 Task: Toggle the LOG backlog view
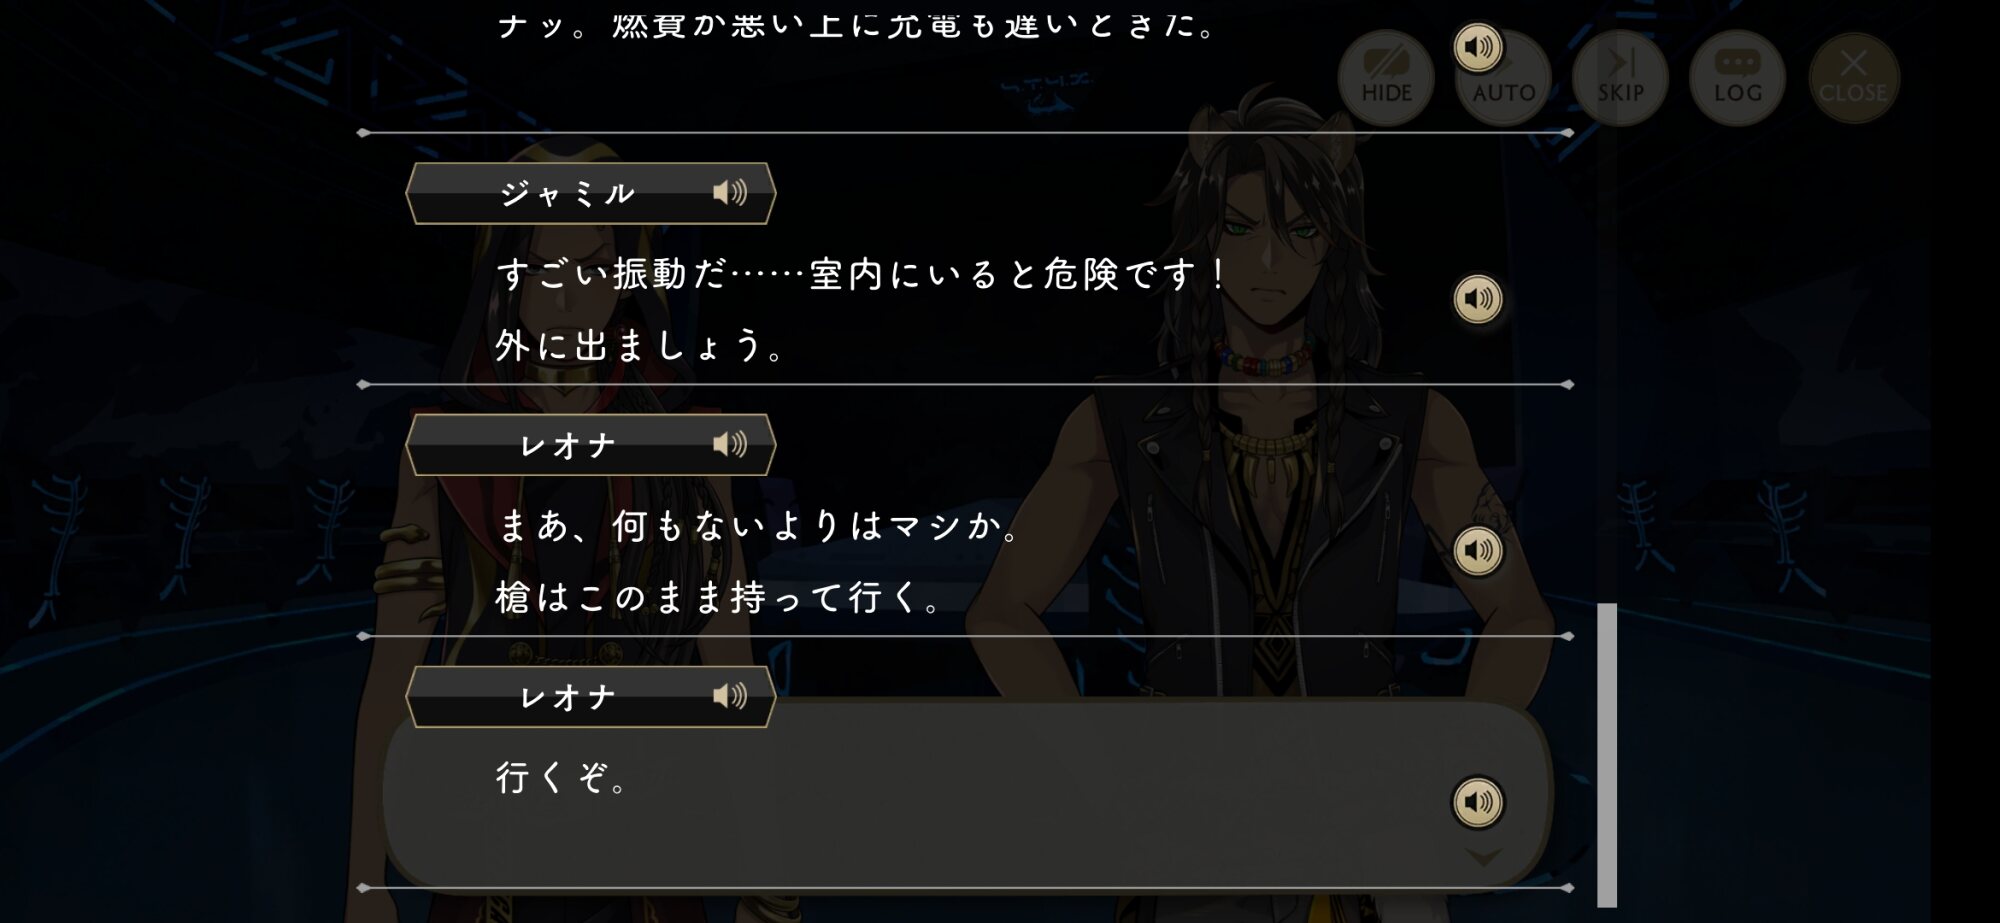click(1737, 77)
